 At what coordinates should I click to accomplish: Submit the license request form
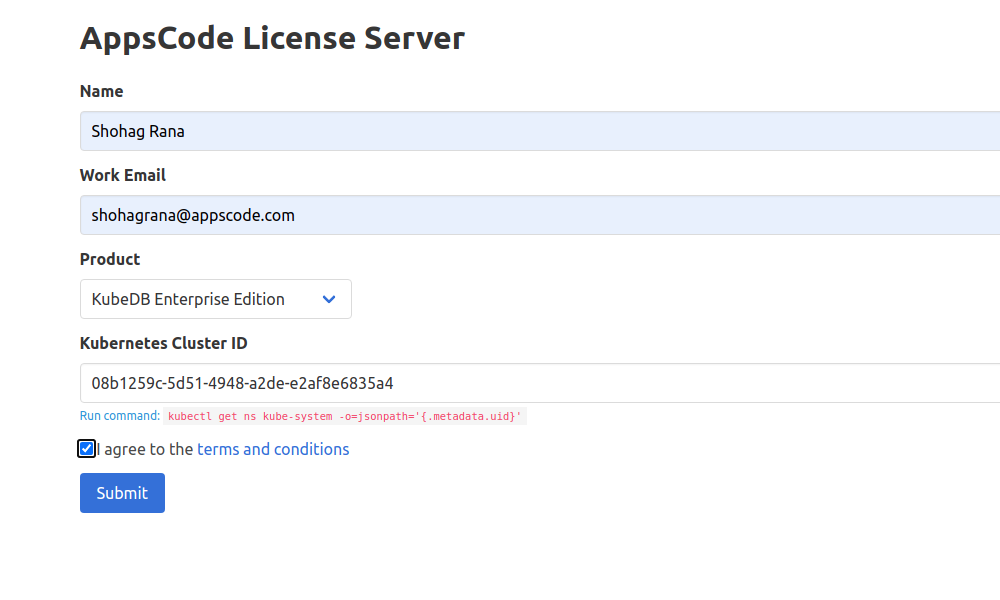click(122, 492)
